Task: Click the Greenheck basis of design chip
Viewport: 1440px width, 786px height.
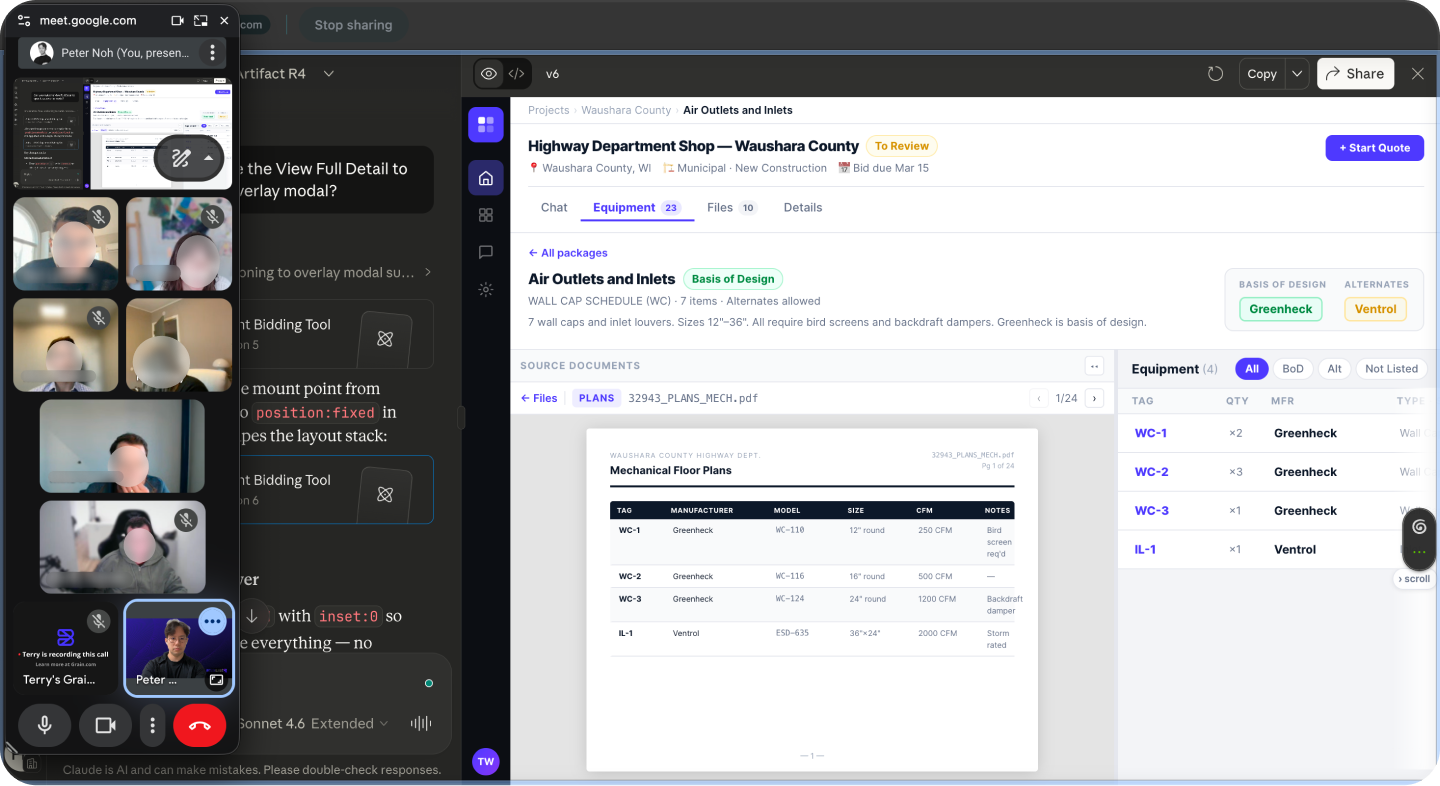Action: 1281,309
